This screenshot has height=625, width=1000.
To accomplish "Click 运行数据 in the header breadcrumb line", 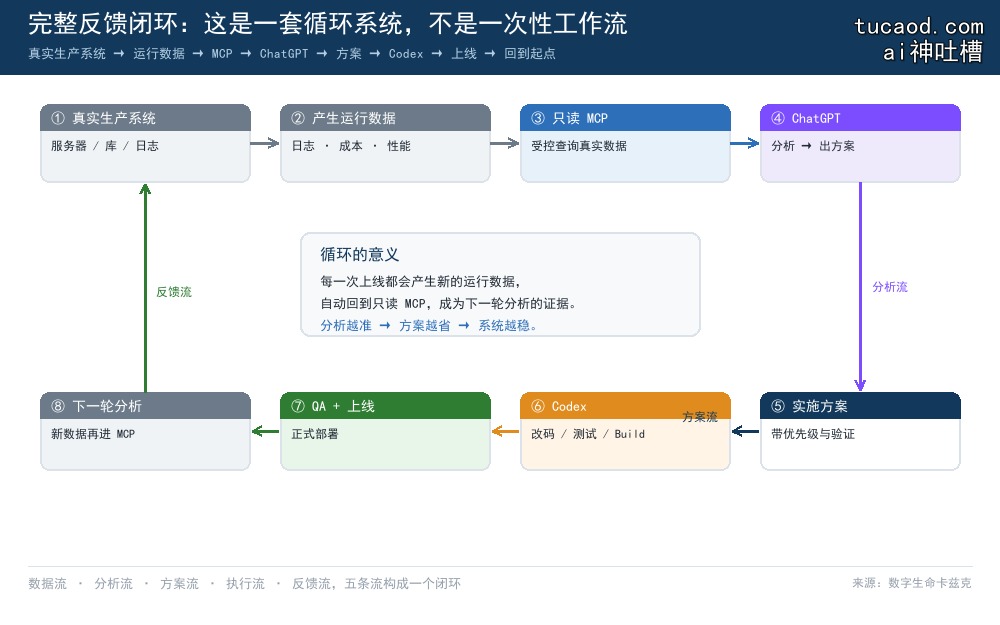I will tap(159, 54).
